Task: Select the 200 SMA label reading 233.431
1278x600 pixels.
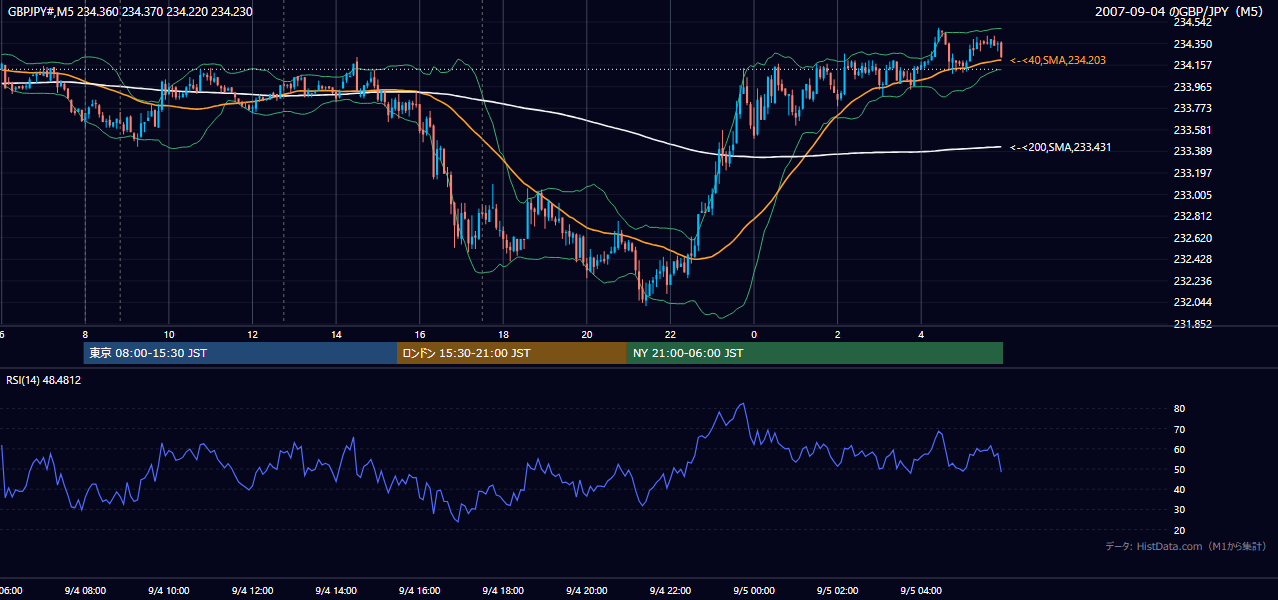Action: 1061,148
